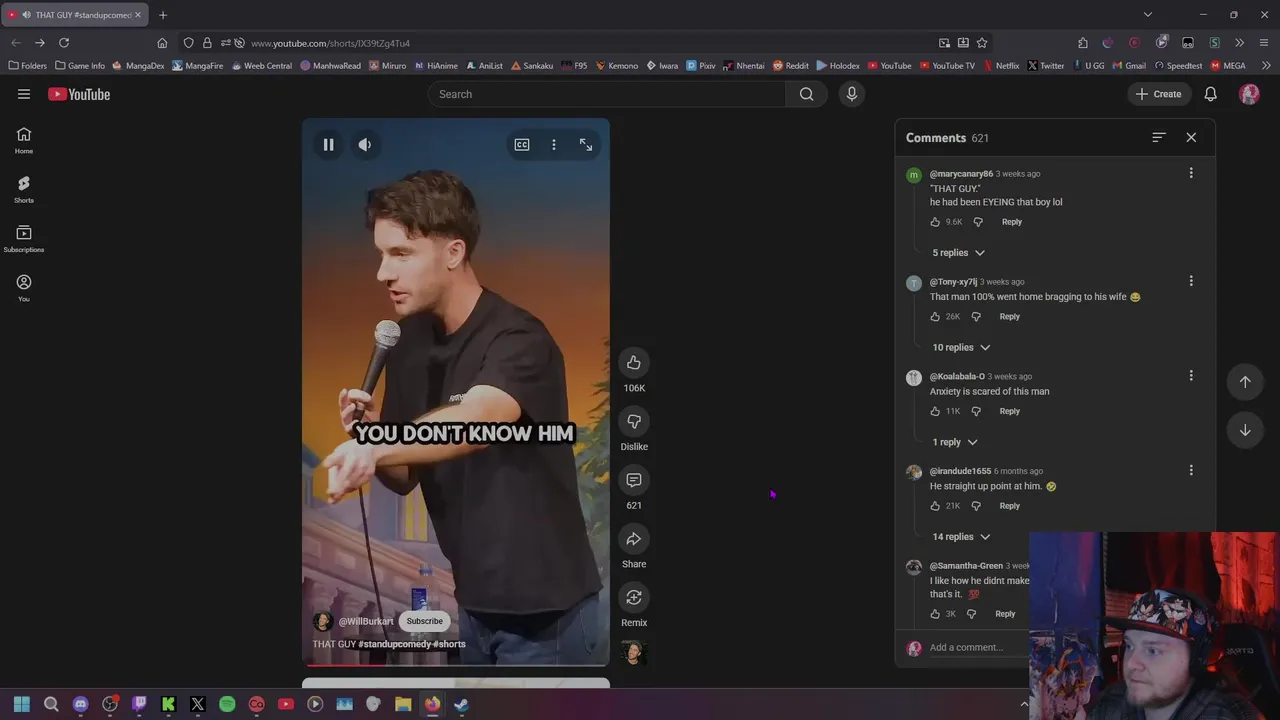The height and width of the screenshot is (720, 1280).
Task: Open Steam from the taskbar
Action: coord(461,704)
